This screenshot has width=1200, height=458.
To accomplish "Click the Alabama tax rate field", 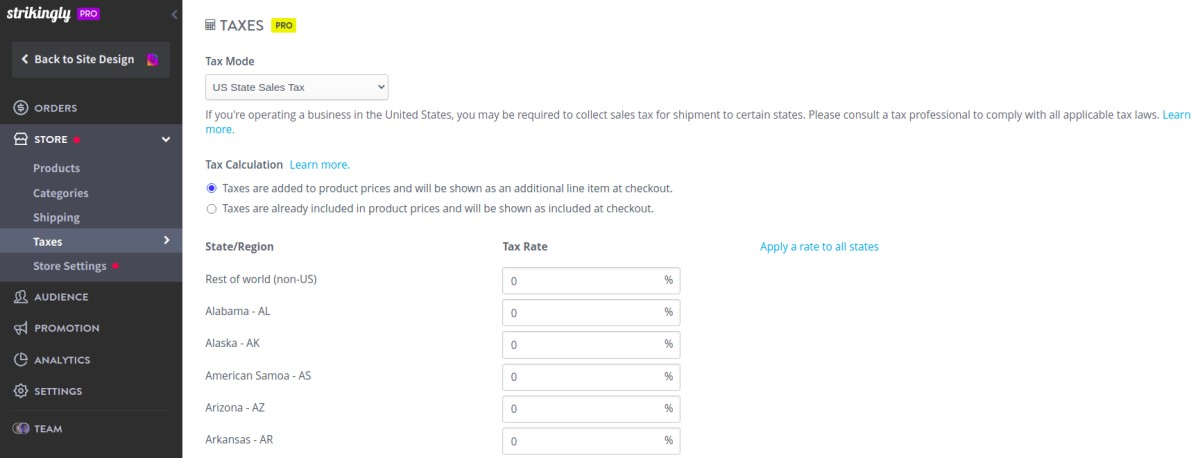I will (582, 312).
